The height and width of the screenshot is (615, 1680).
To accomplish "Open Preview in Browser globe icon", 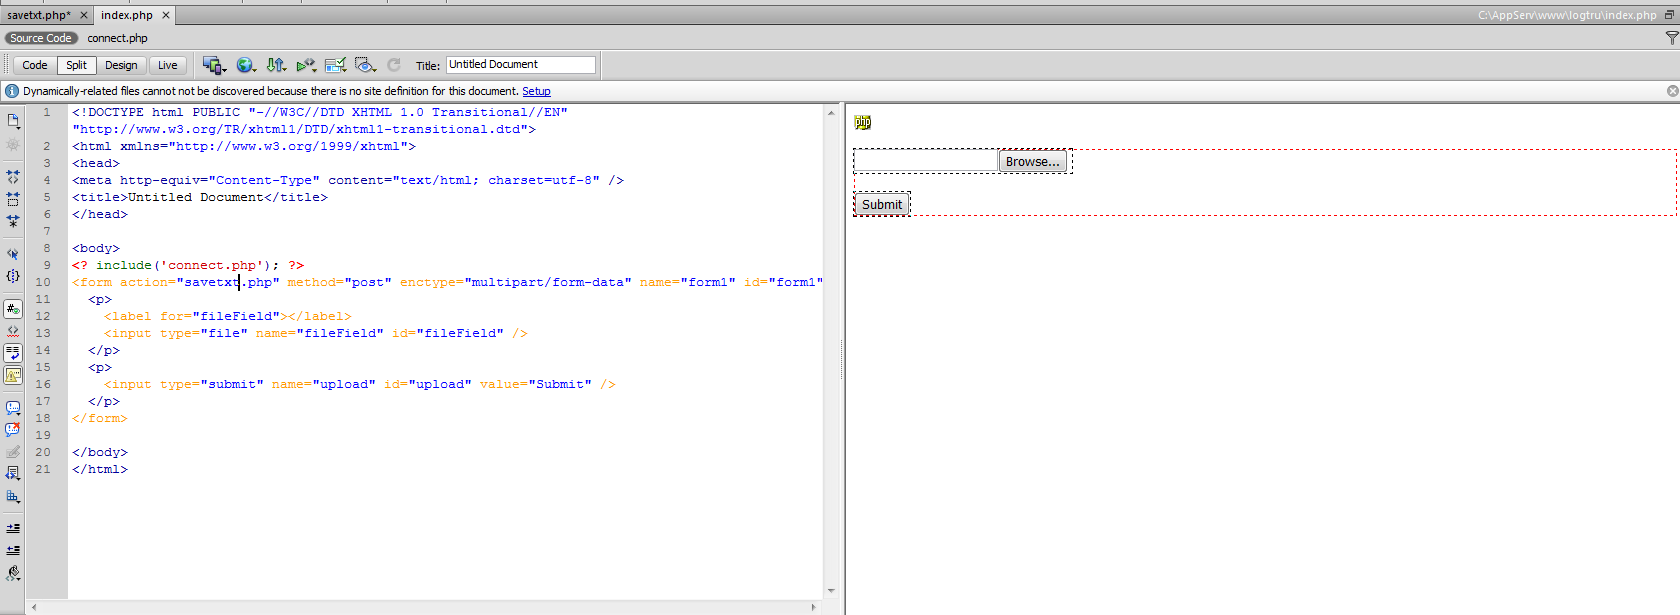I will pyautogui.click(x=245, y=65).
